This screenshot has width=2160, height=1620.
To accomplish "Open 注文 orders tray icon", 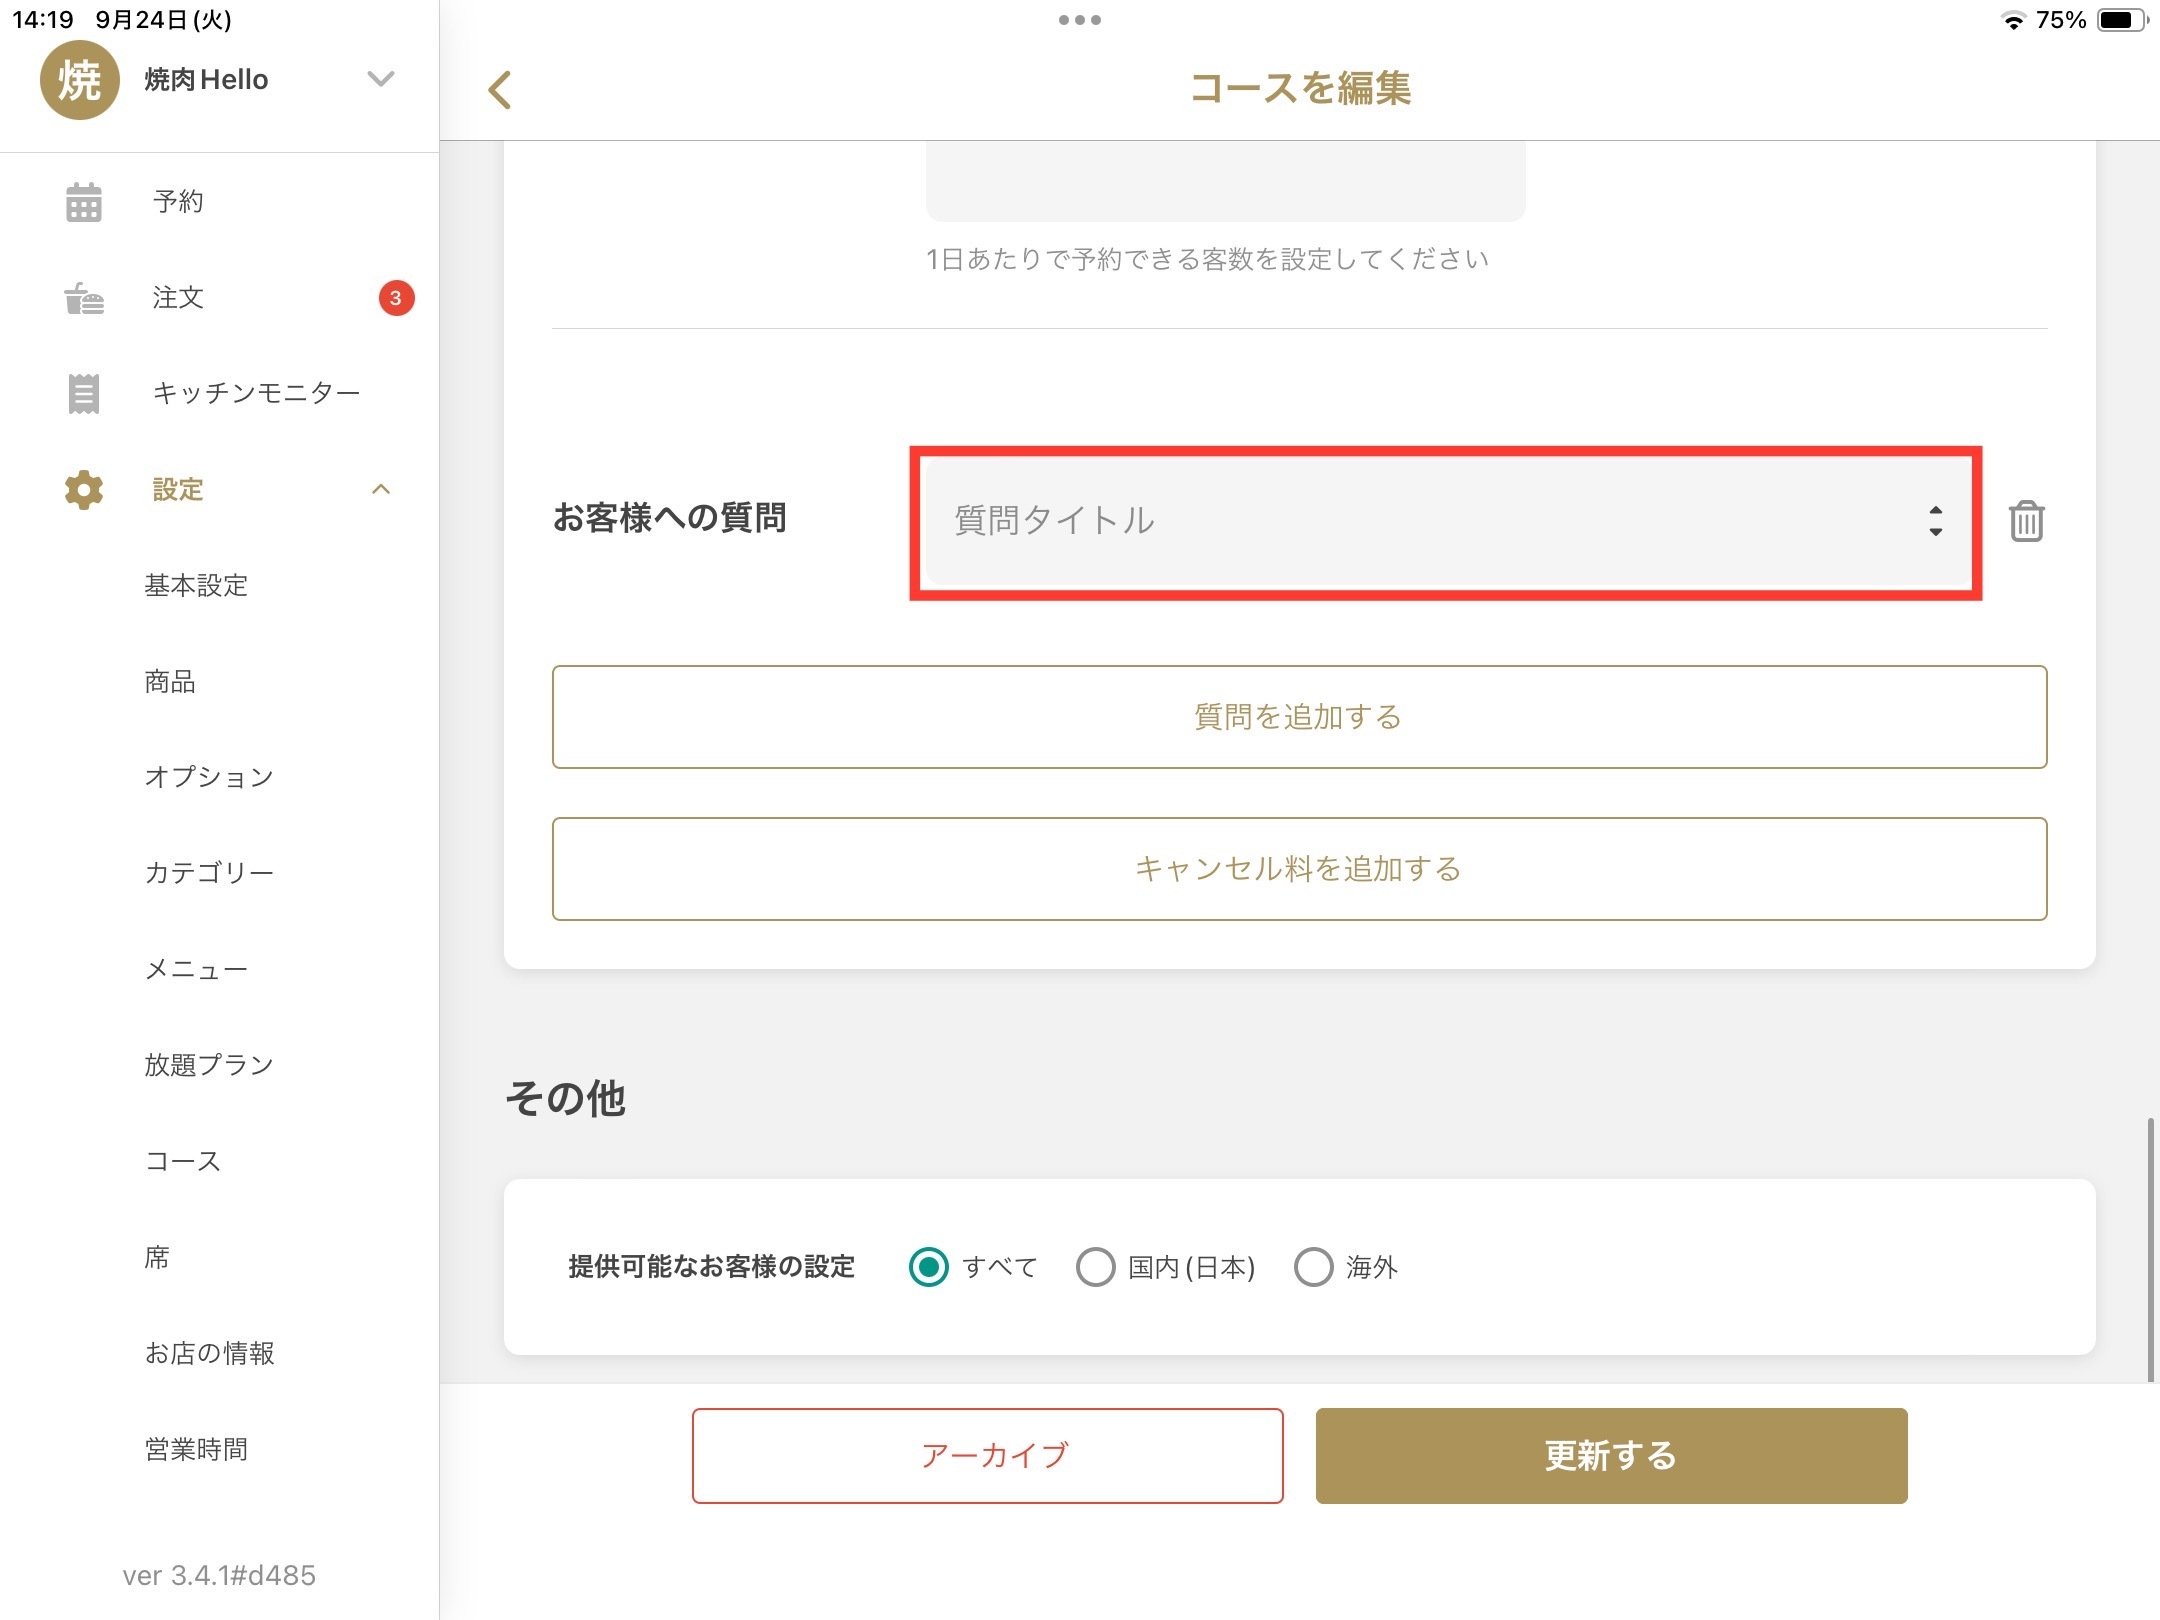I will point(84,298).
